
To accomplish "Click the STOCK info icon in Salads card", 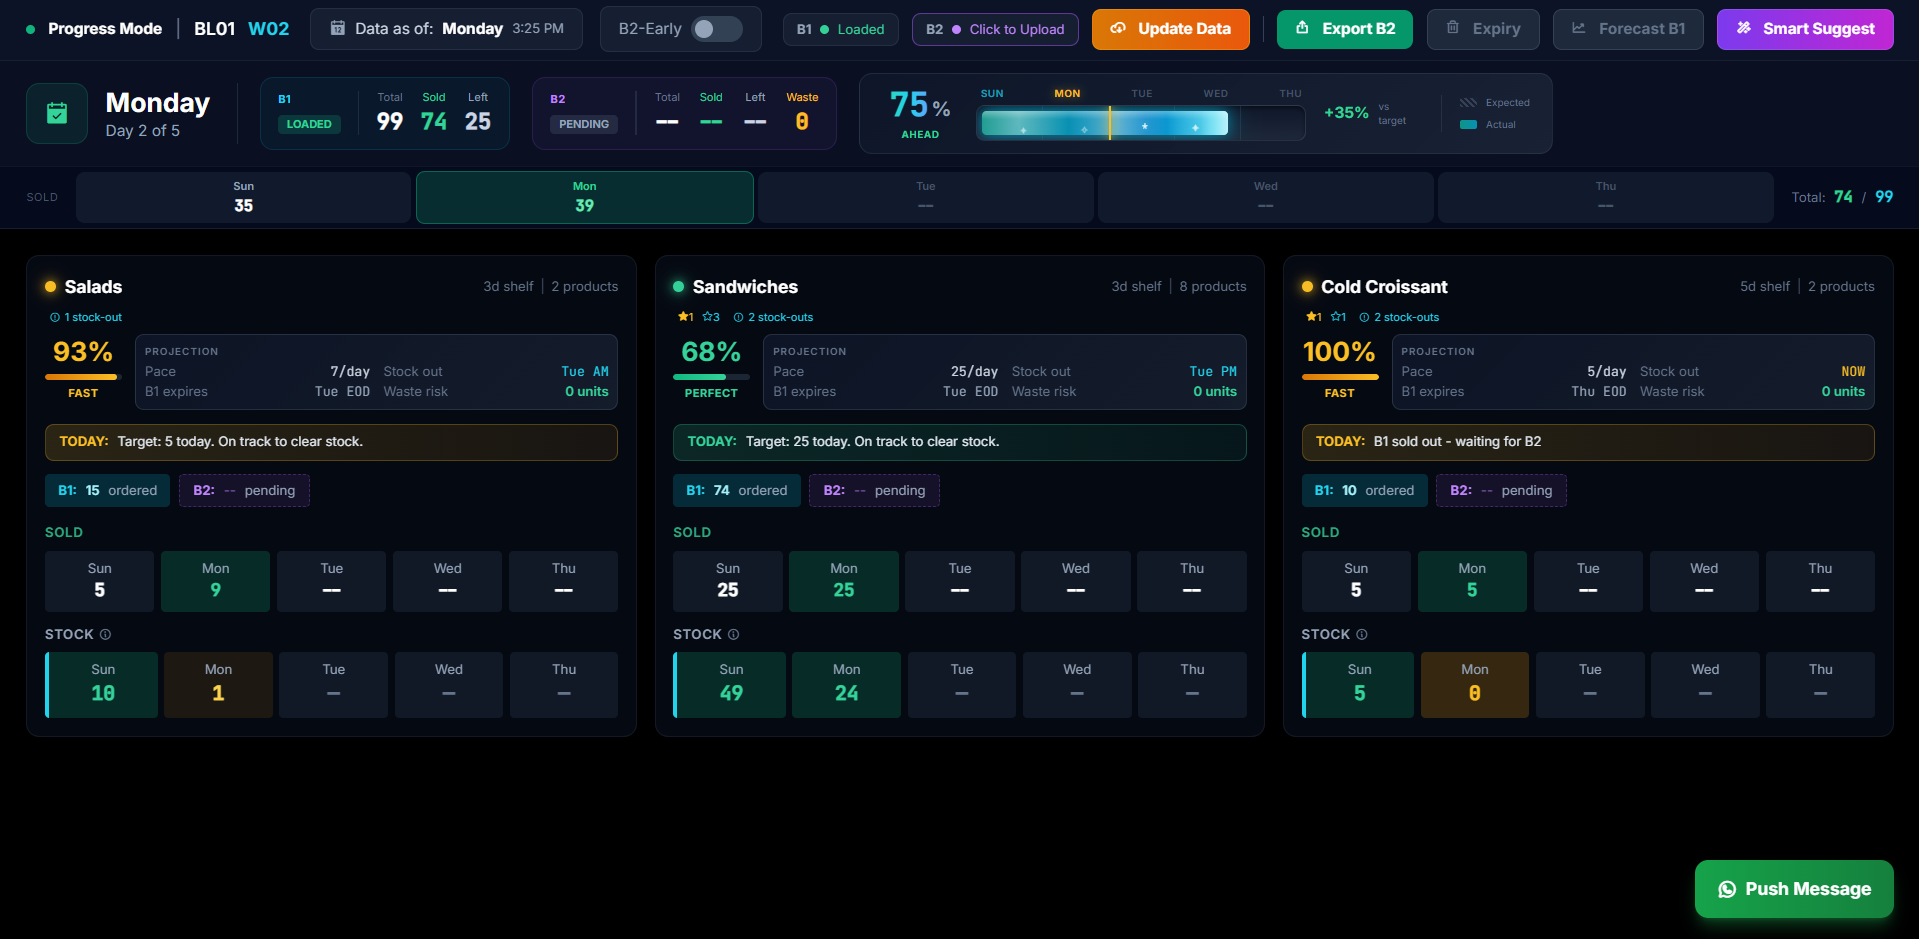I will [x=105, y=634].
